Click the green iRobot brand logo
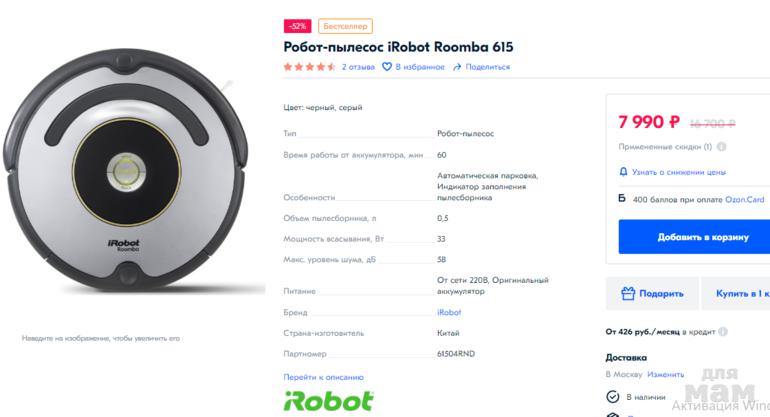 329,401
